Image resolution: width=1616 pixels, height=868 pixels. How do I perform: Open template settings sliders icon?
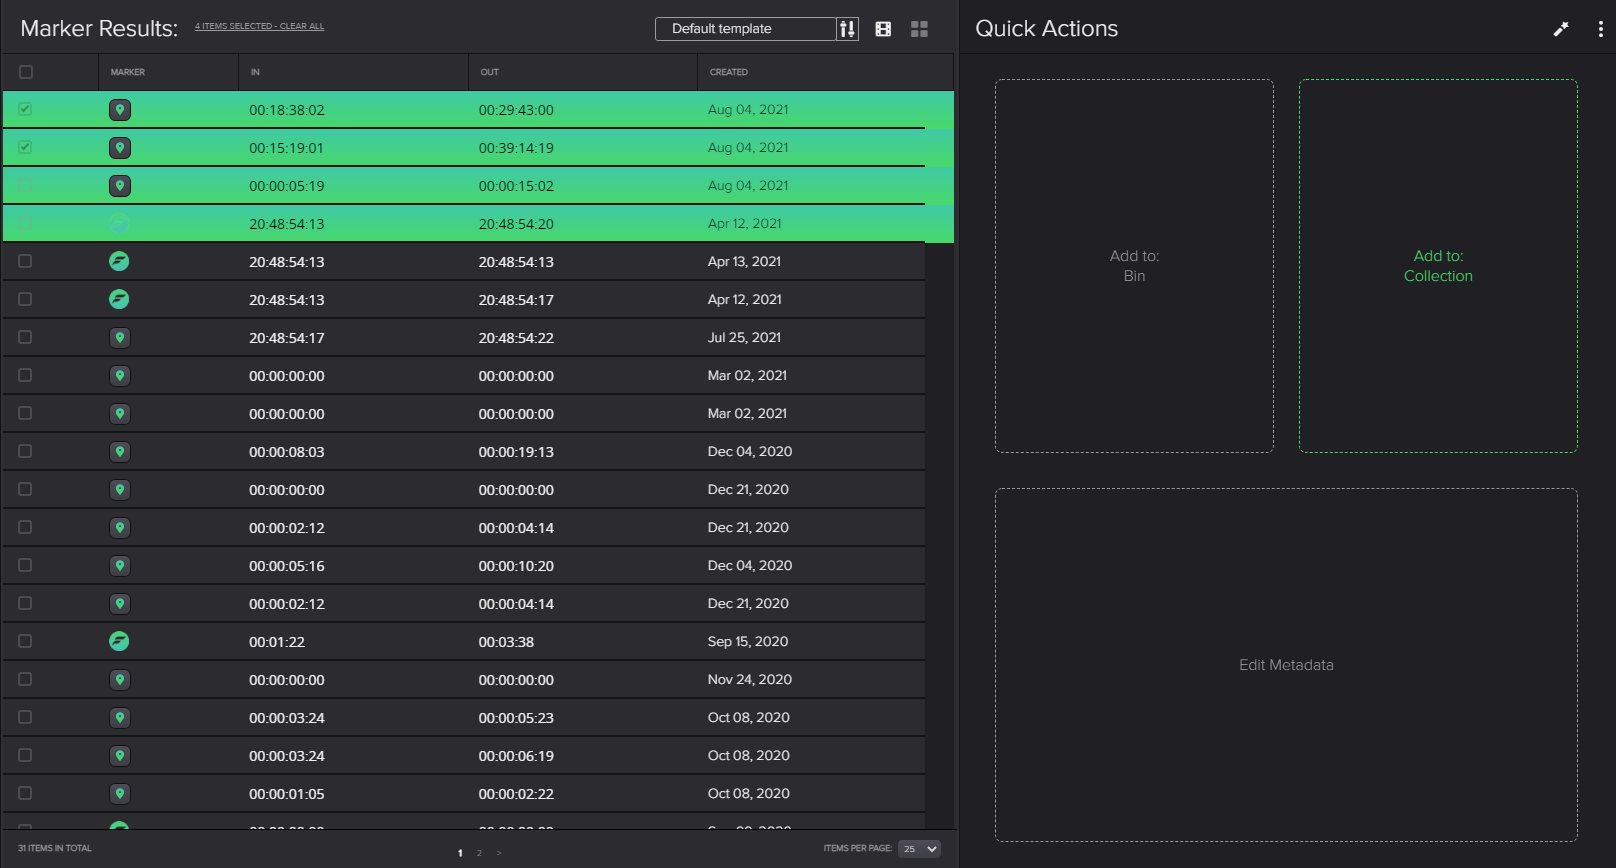tap(847, 29)
